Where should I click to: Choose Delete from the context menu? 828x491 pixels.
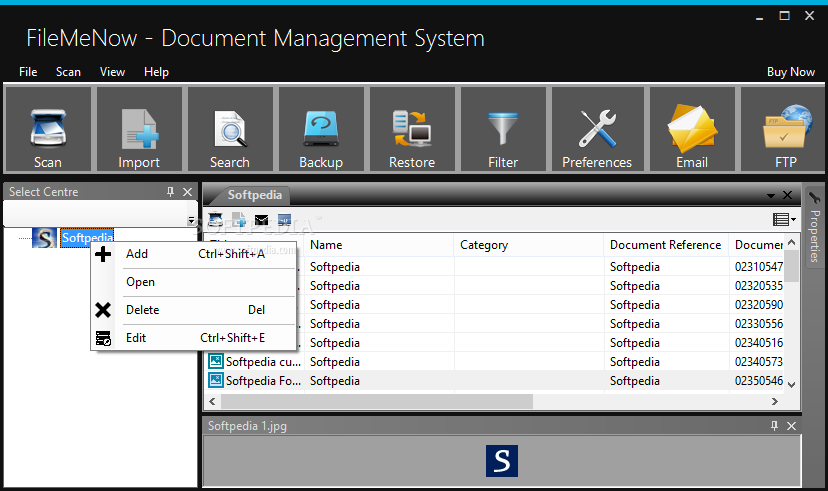(x=194, y=310)
